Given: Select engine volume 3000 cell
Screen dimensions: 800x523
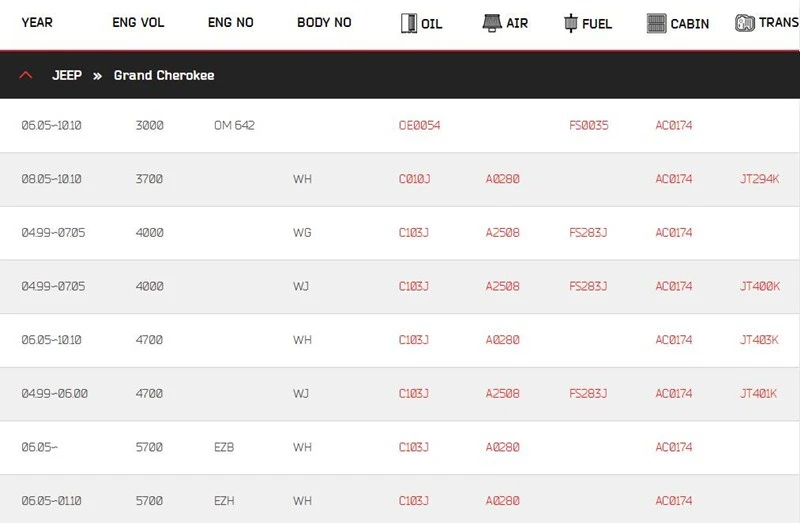Looking at the screenshot, I should coord(149,126).
